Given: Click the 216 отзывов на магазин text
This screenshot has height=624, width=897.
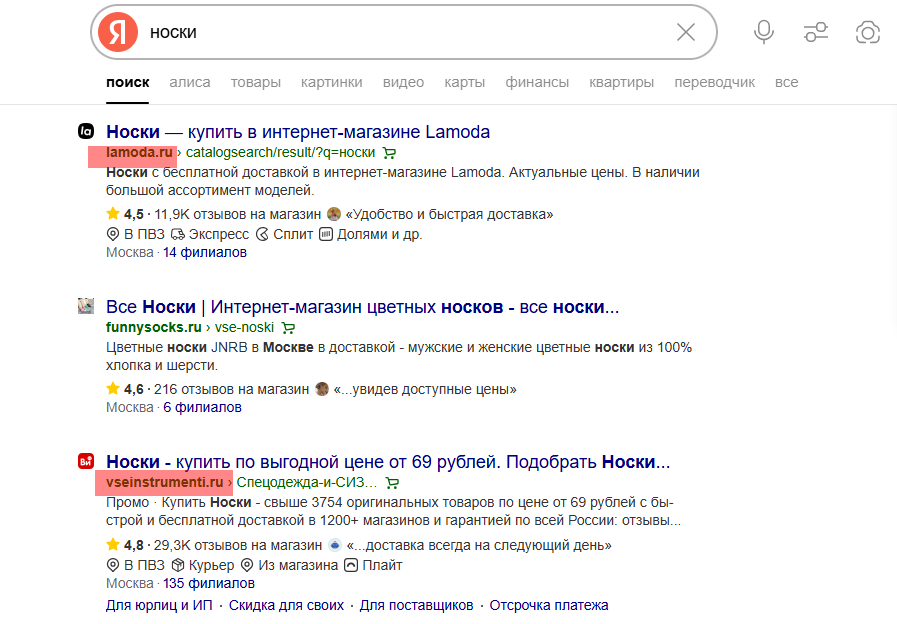Looking at the screenshot, I should [232, 389].
